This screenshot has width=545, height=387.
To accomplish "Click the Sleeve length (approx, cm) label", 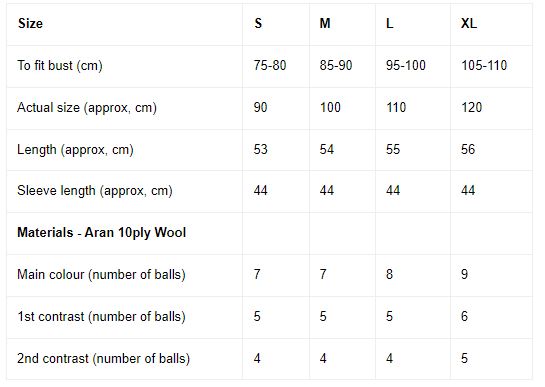I will 95,191.
